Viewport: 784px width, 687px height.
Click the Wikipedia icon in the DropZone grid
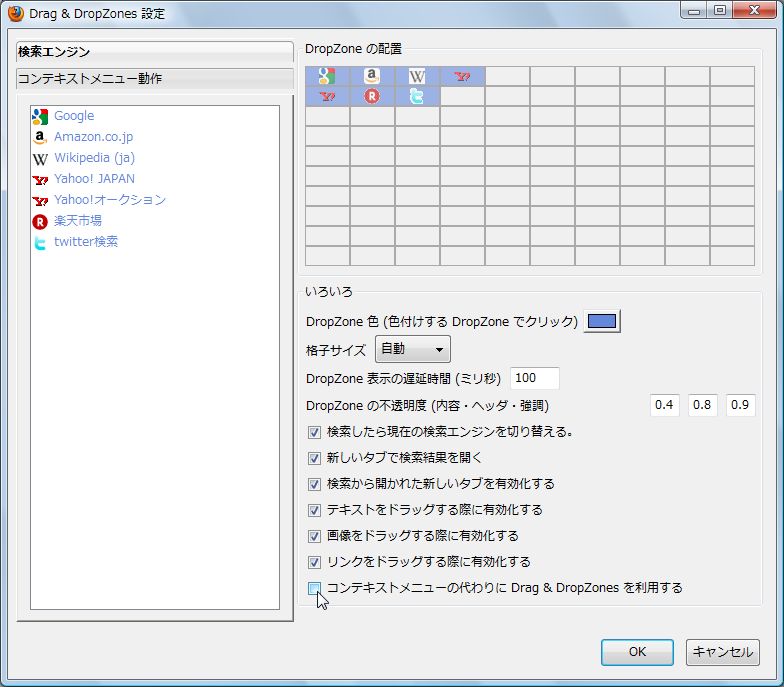pyautogui.click(x=417, y=76)
